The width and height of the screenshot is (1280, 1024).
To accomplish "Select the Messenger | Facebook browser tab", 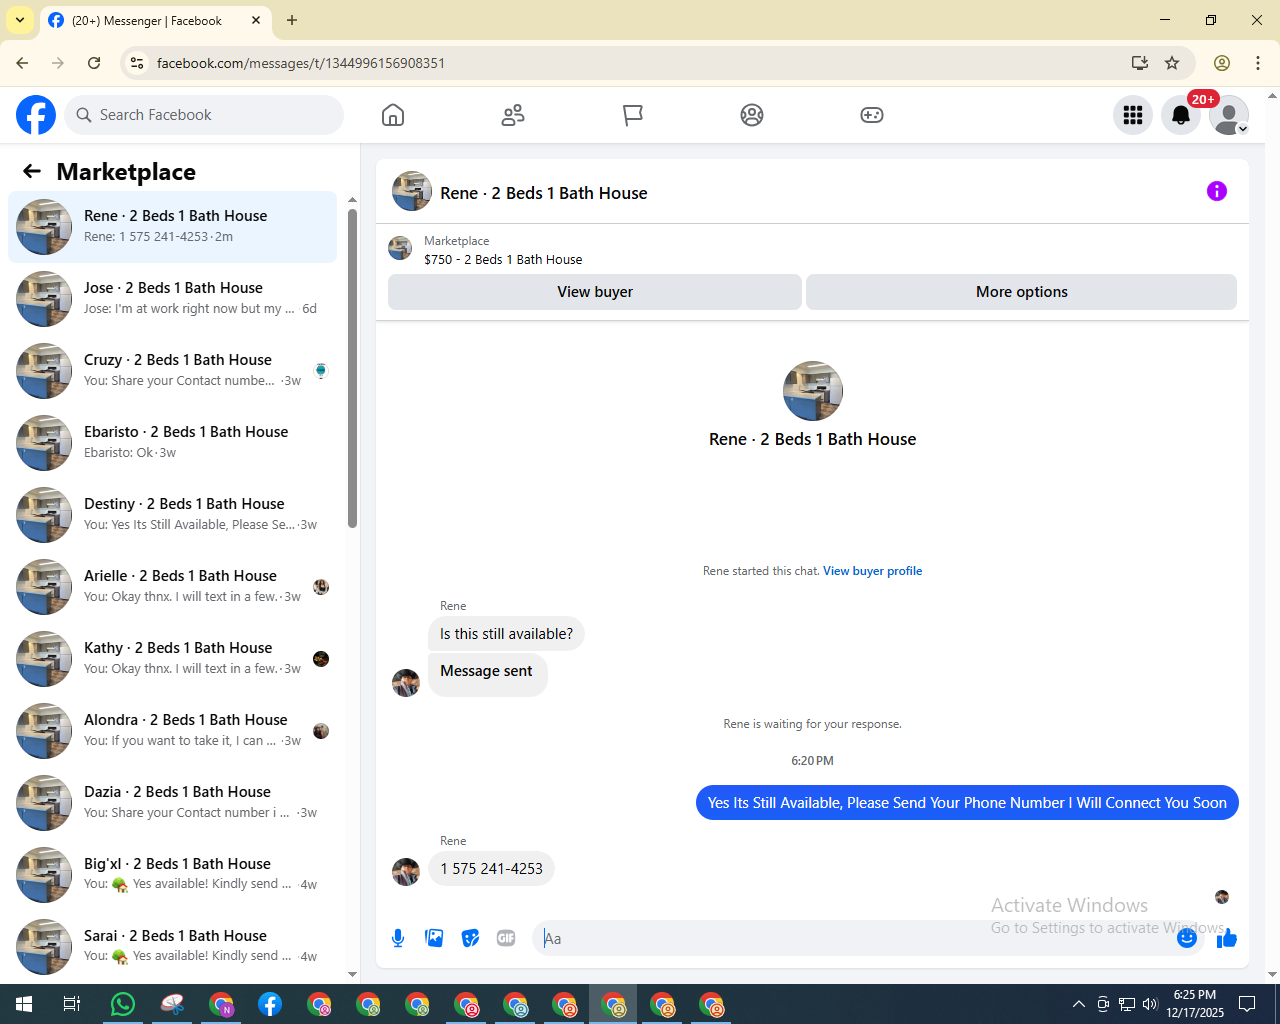I will [x=155, y=20].
